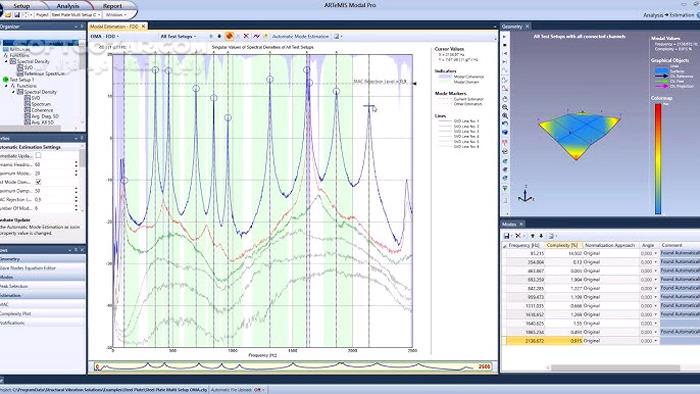Switch to the Report ribbon tab
Viewport: 700px width, 394px height.
tap(112, 6)
